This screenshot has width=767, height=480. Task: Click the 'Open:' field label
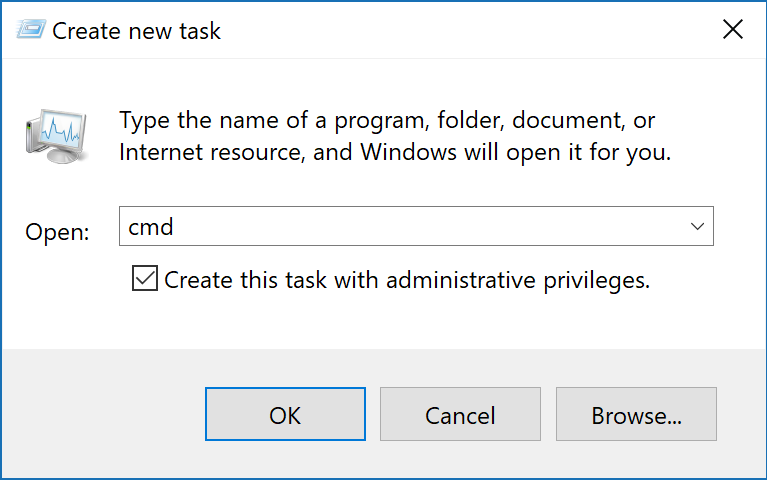pos(57,232)
